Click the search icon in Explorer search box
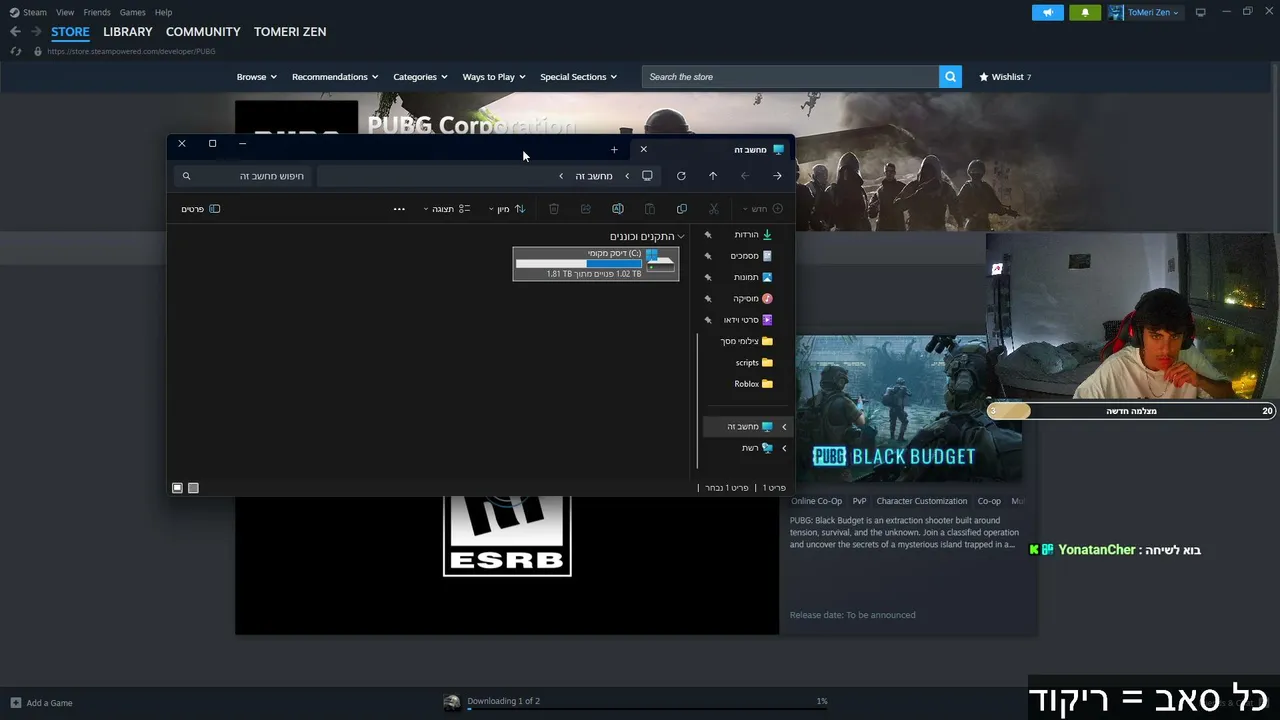 [186, 176]
